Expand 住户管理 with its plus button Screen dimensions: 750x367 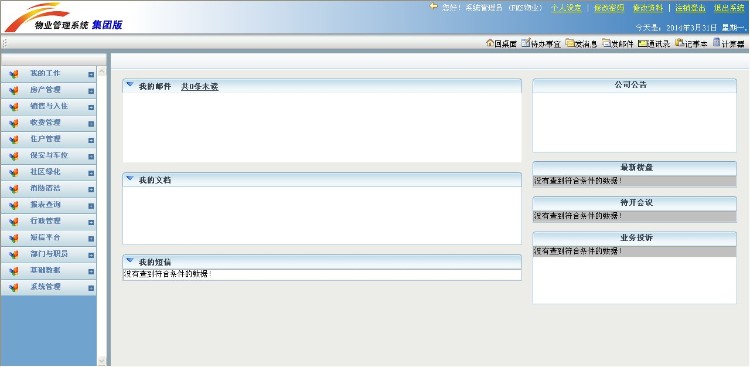[91, 140]
